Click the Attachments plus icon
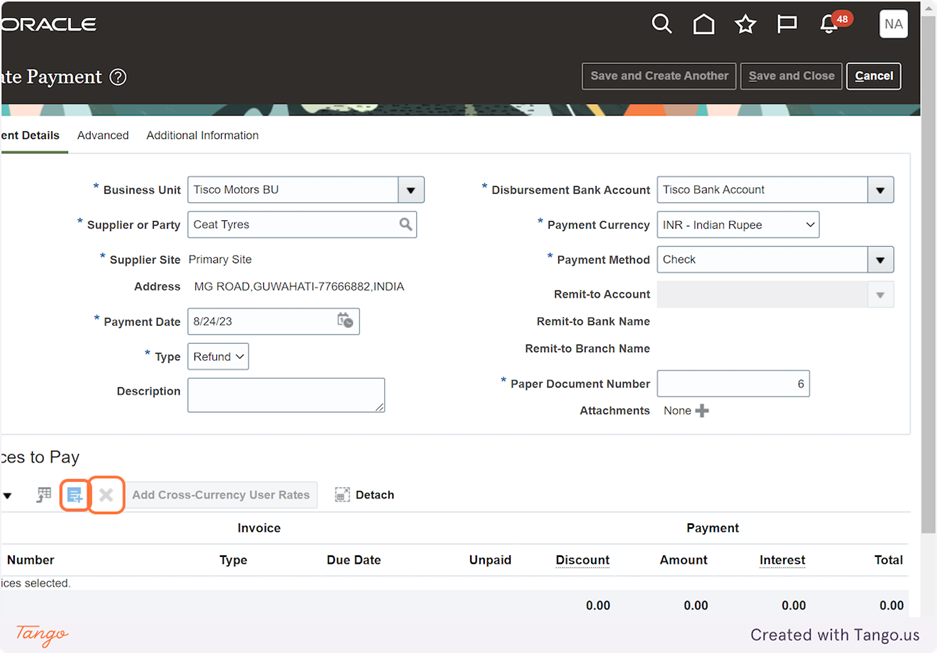The image size is (937, 653). pyautogui.click(x=702, y=411)
